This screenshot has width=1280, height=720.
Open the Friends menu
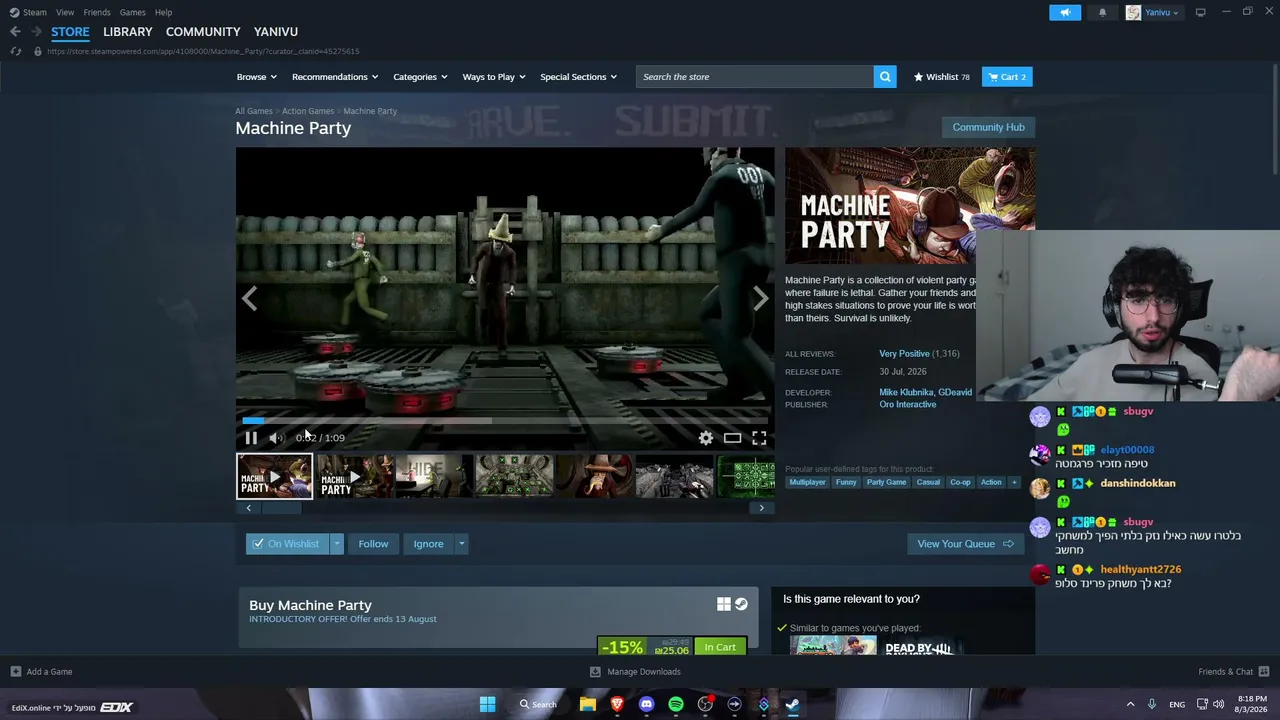pyautogui.click(x=97, y=12)
